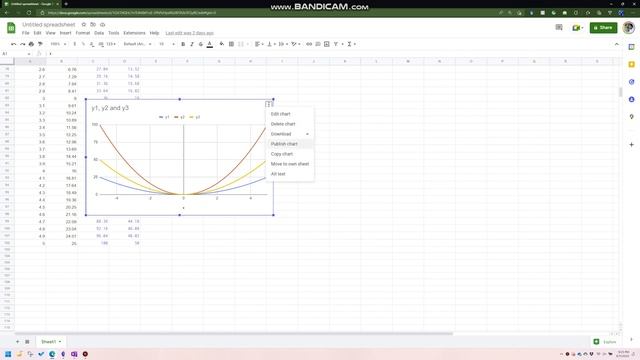640x360 pixels.
Task: Collapse the toolbar with the caret
Action: (x=616, y=44)
